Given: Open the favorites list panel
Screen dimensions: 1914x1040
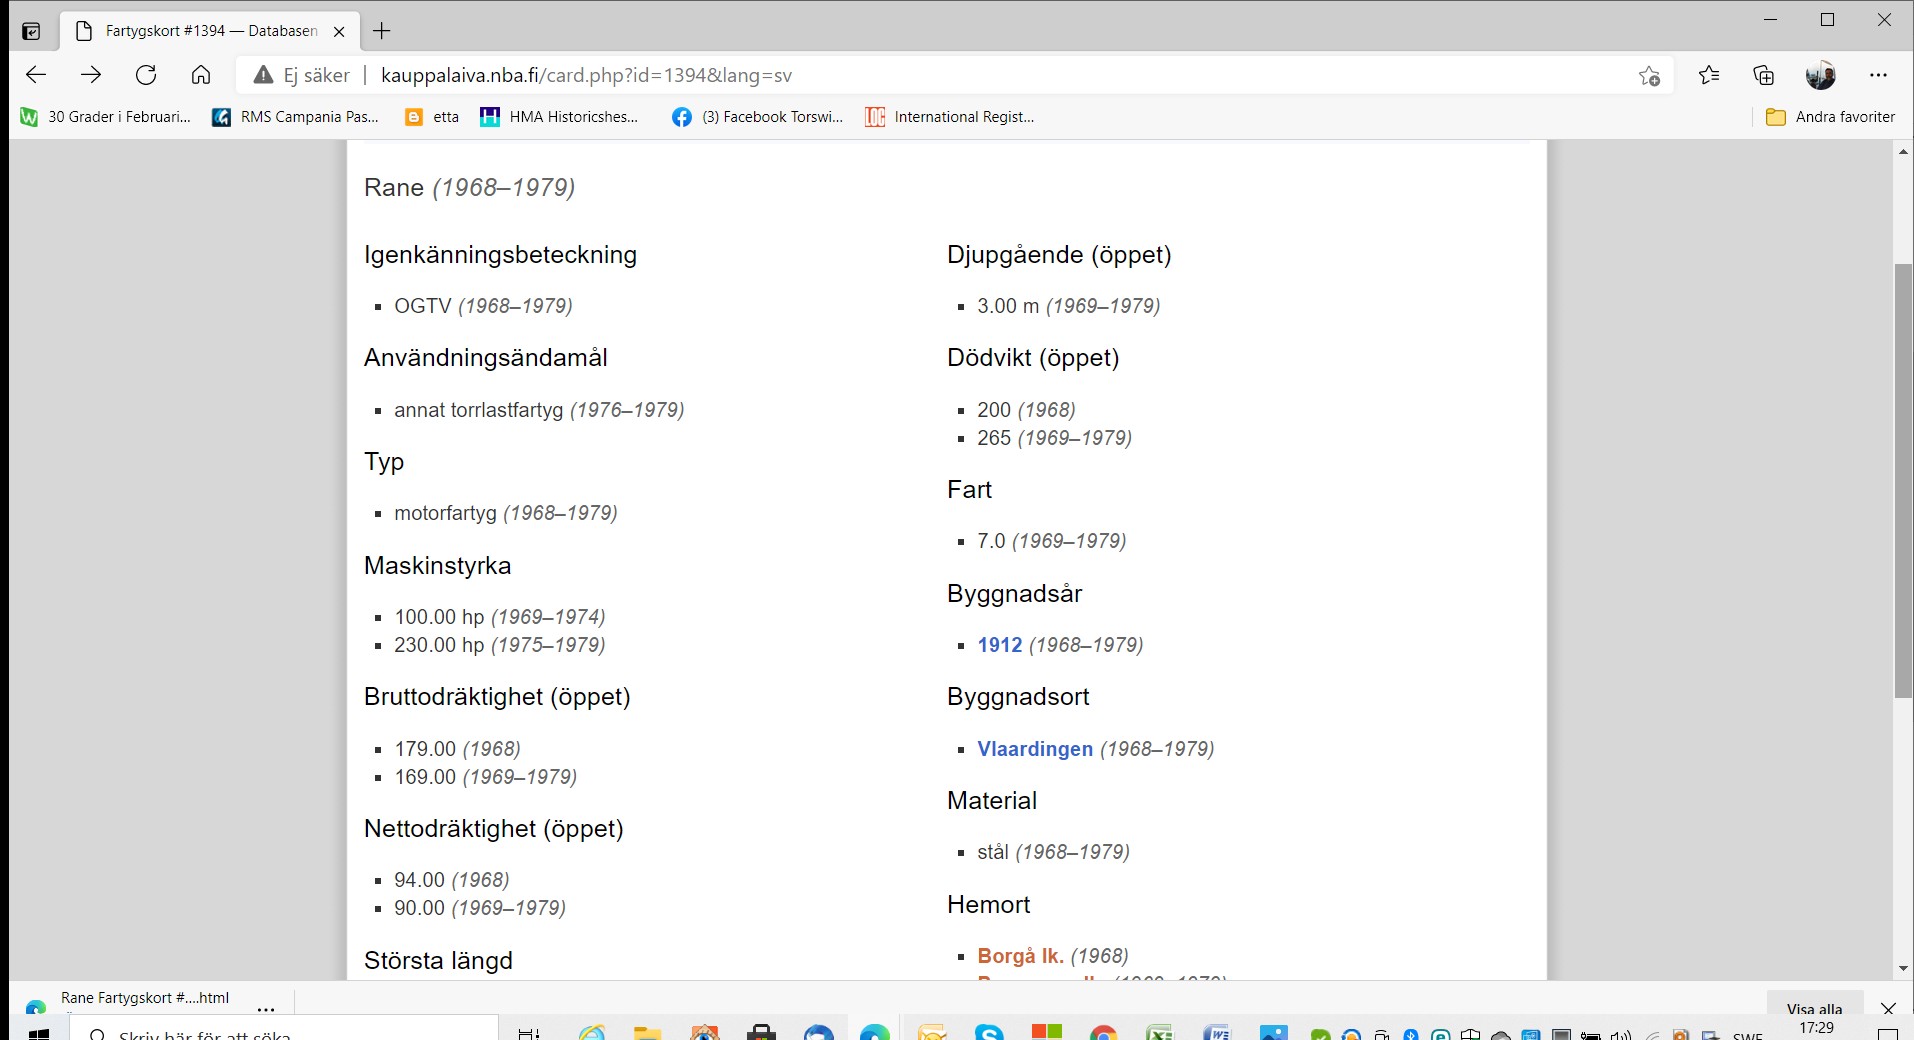Looking at the screenshot, I should tap(1709, 75).
